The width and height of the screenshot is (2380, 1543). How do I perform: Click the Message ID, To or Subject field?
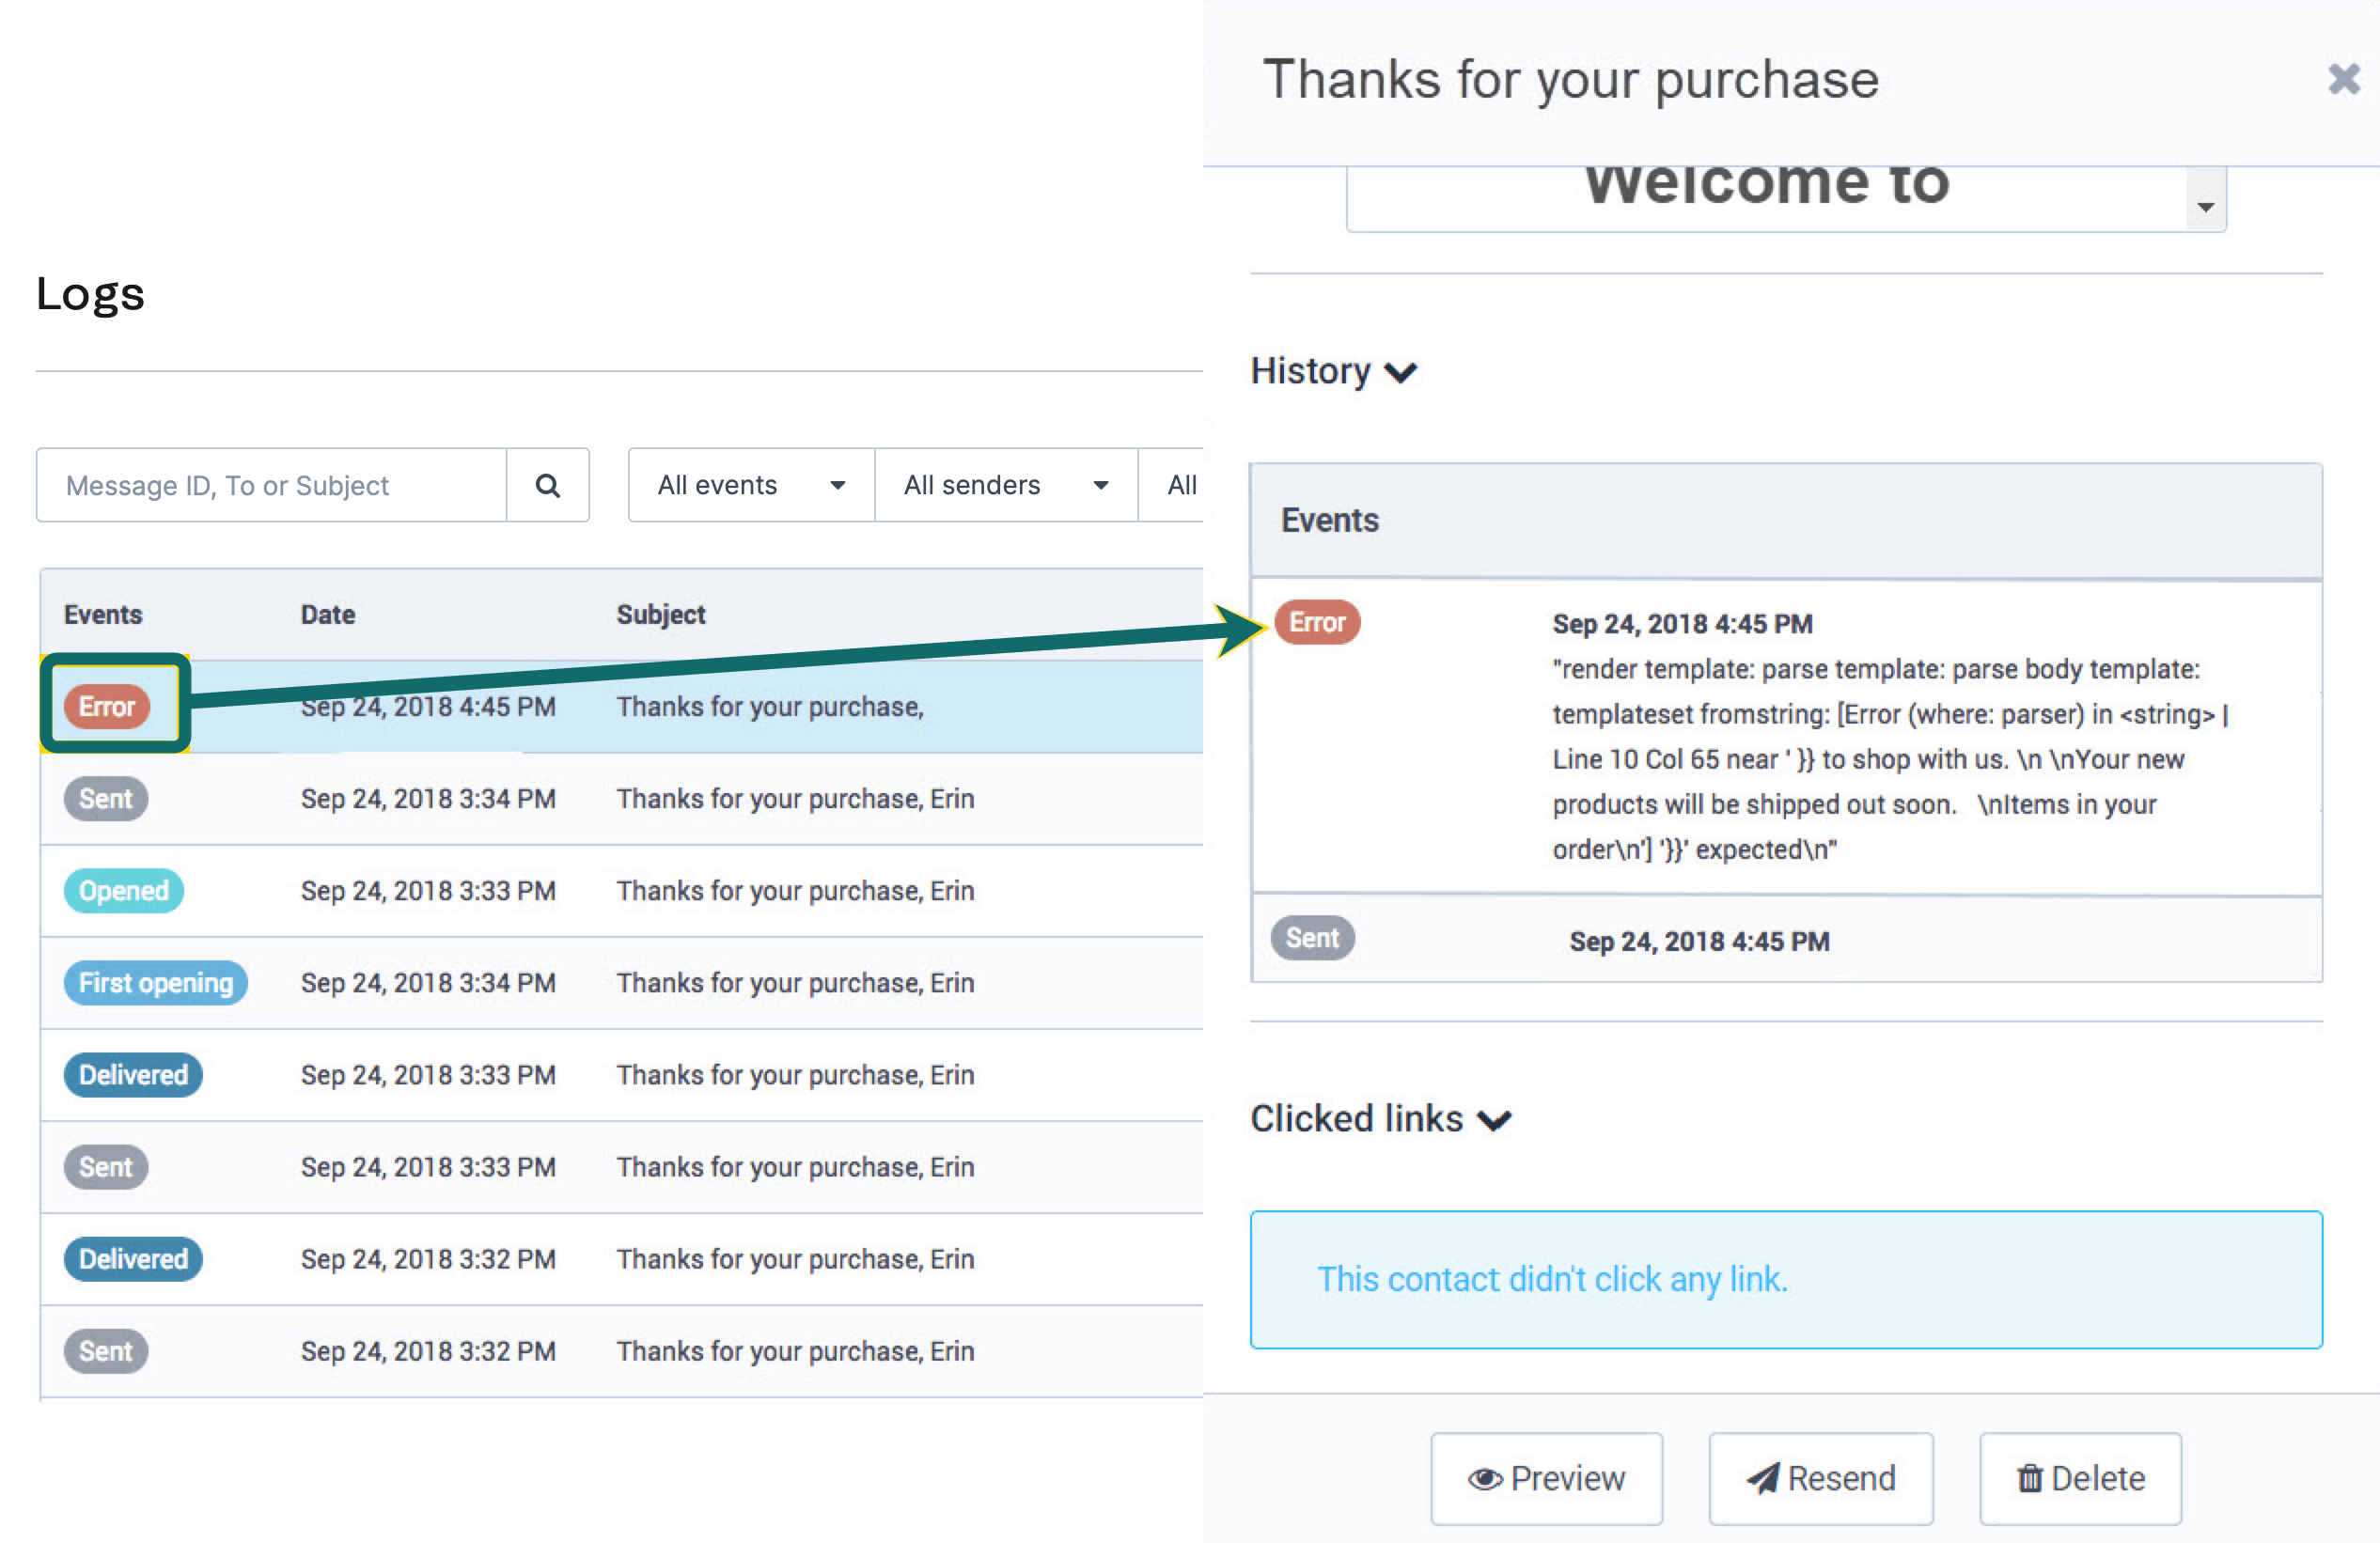272,485
